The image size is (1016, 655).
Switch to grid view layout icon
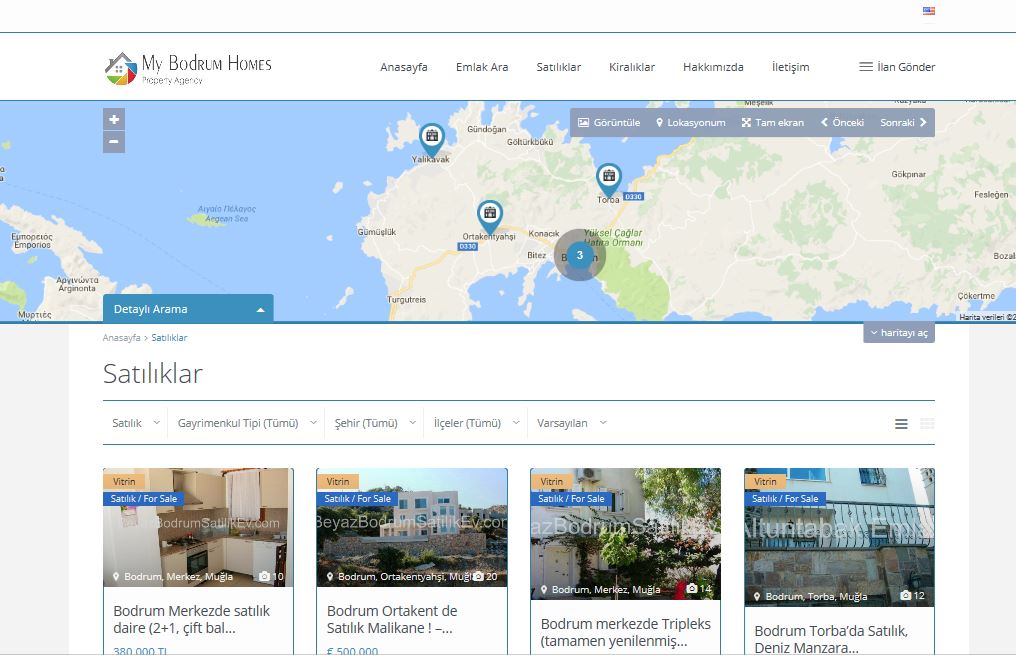click(x=927, y=424)
